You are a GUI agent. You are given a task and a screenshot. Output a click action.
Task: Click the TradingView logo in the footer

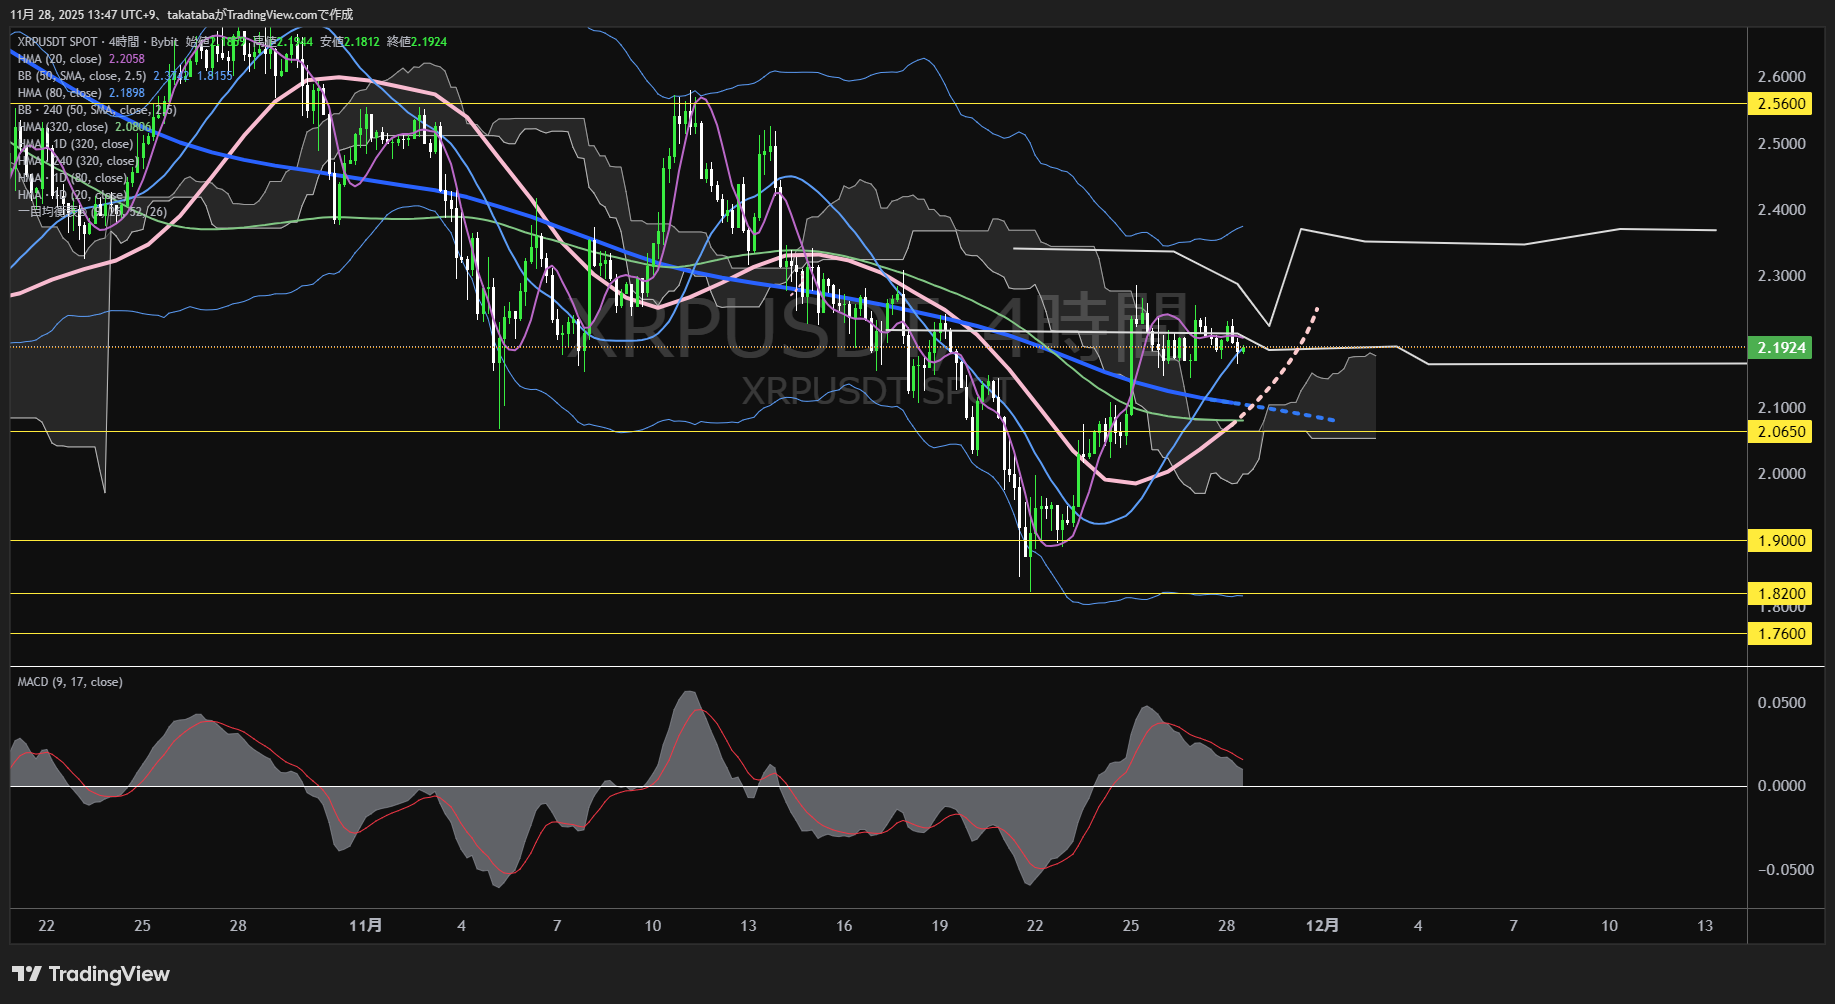pyautogui.click(x=91, y=974)
